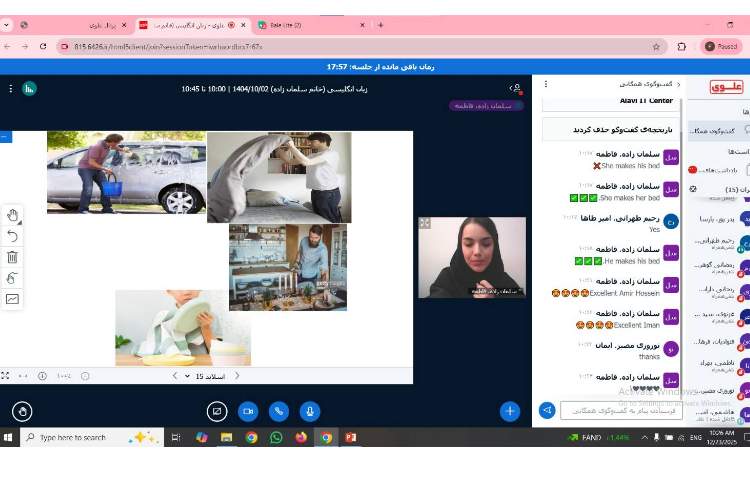Open WhatsApp from the taskbar
This screenshot has width=750, height=480.
[276, 437]
